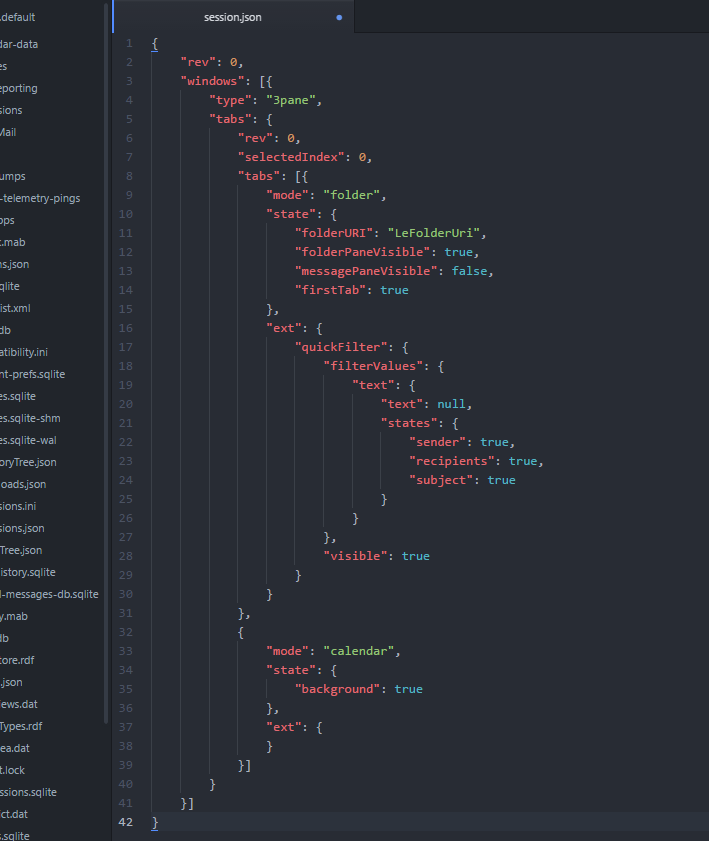Switch to the session.json tab

pos(233,17)
